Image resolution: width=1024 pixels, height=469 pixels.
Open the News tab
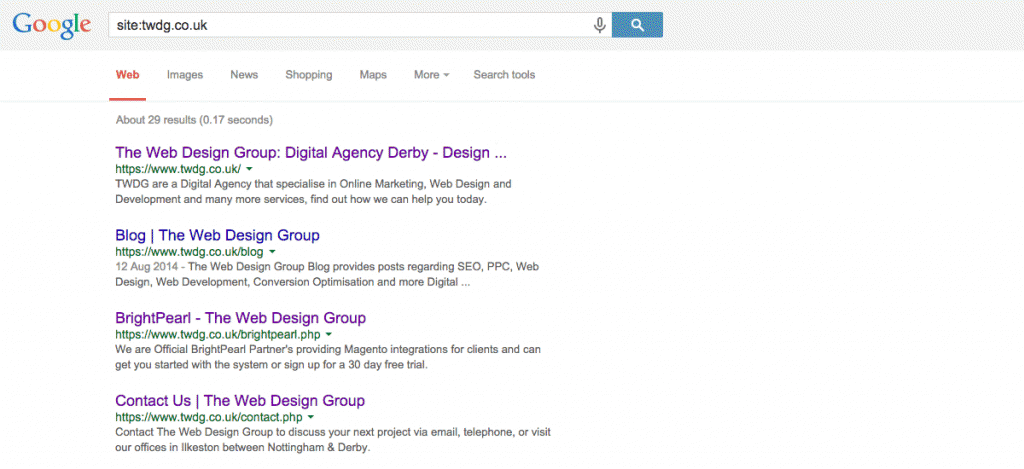[x=244, y=75]
